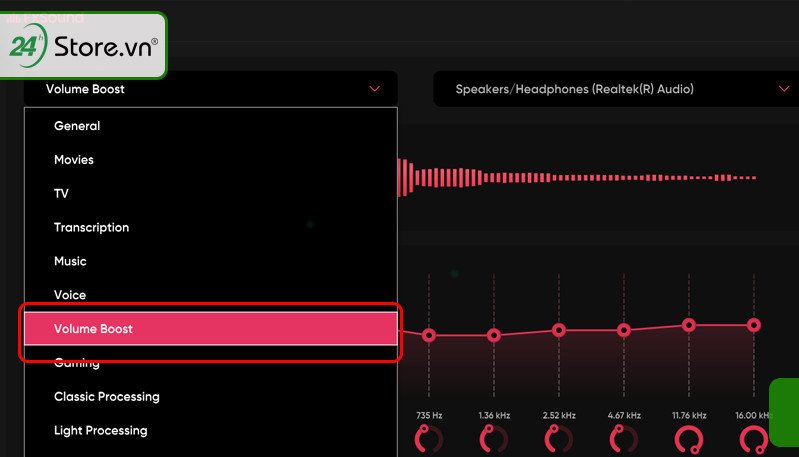The image size is (799, 457).
Task: Collapse the Volume Boost preset dropdown
Action: pyautogui.click(x=210, y=89)
